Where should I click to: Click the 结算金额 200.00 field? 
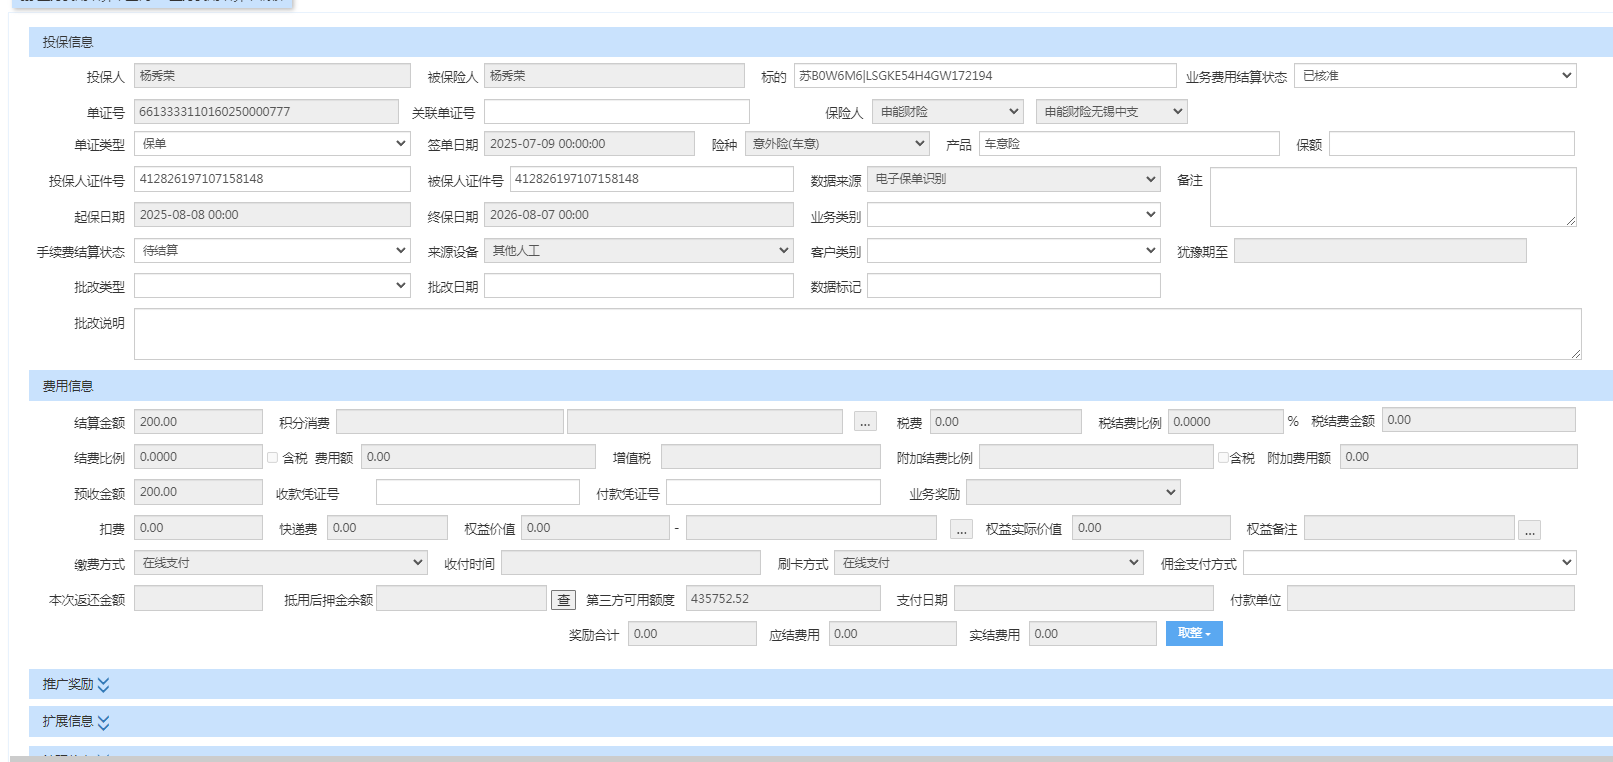(x=198, y=422)
